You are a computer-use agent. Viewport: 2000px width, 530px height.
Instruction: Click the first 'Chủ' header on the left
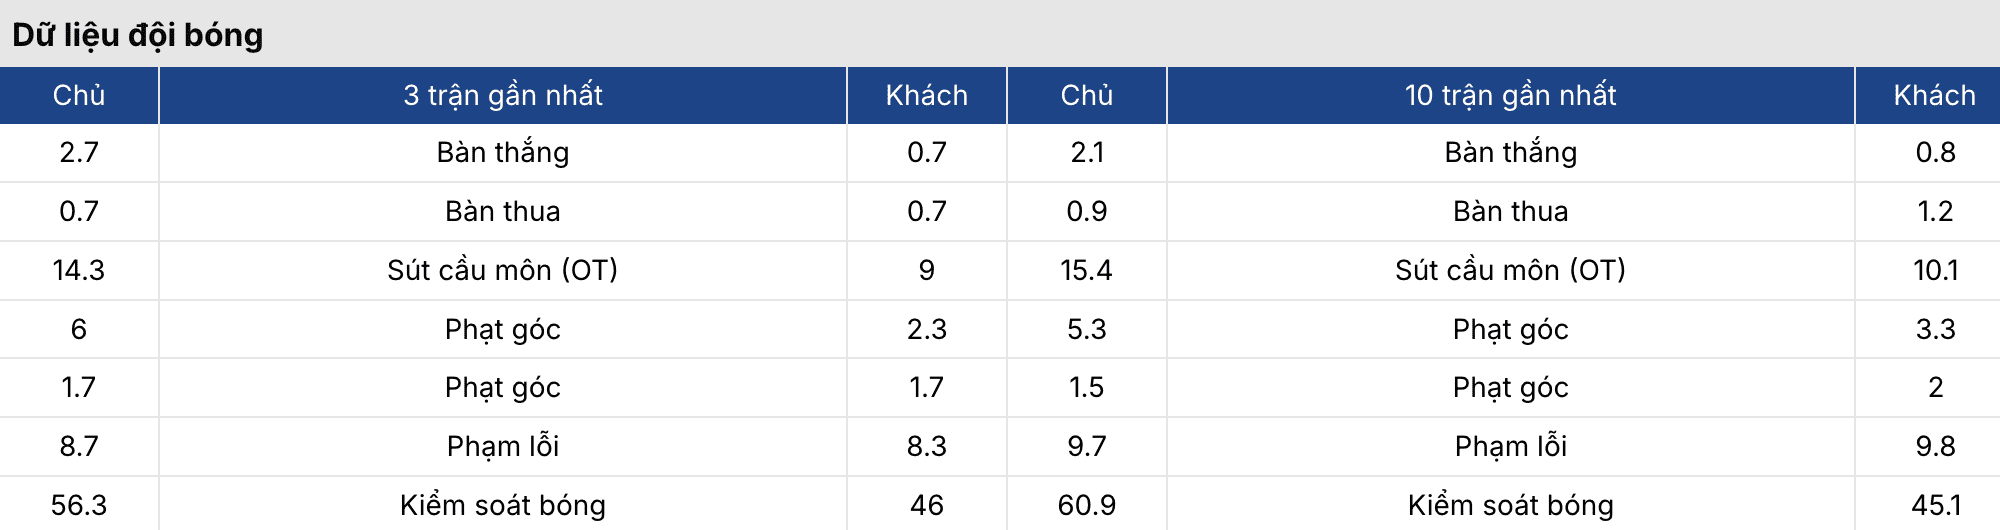pos(79,95)
